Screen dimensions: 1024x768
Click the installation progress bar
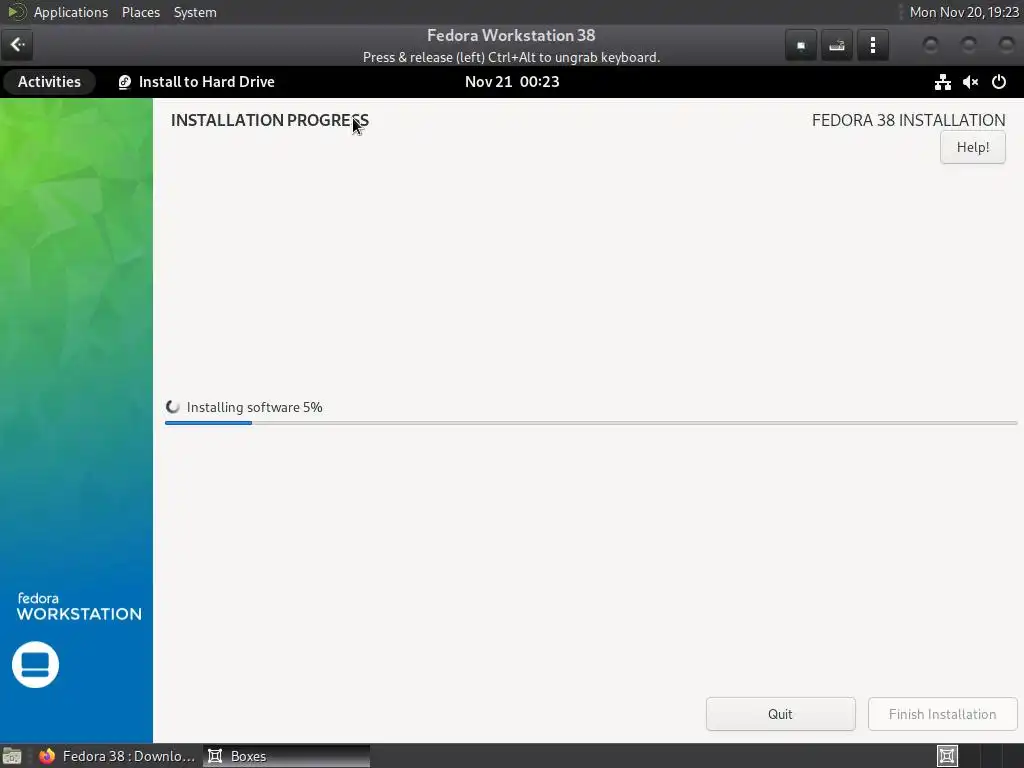click(591, 423)
